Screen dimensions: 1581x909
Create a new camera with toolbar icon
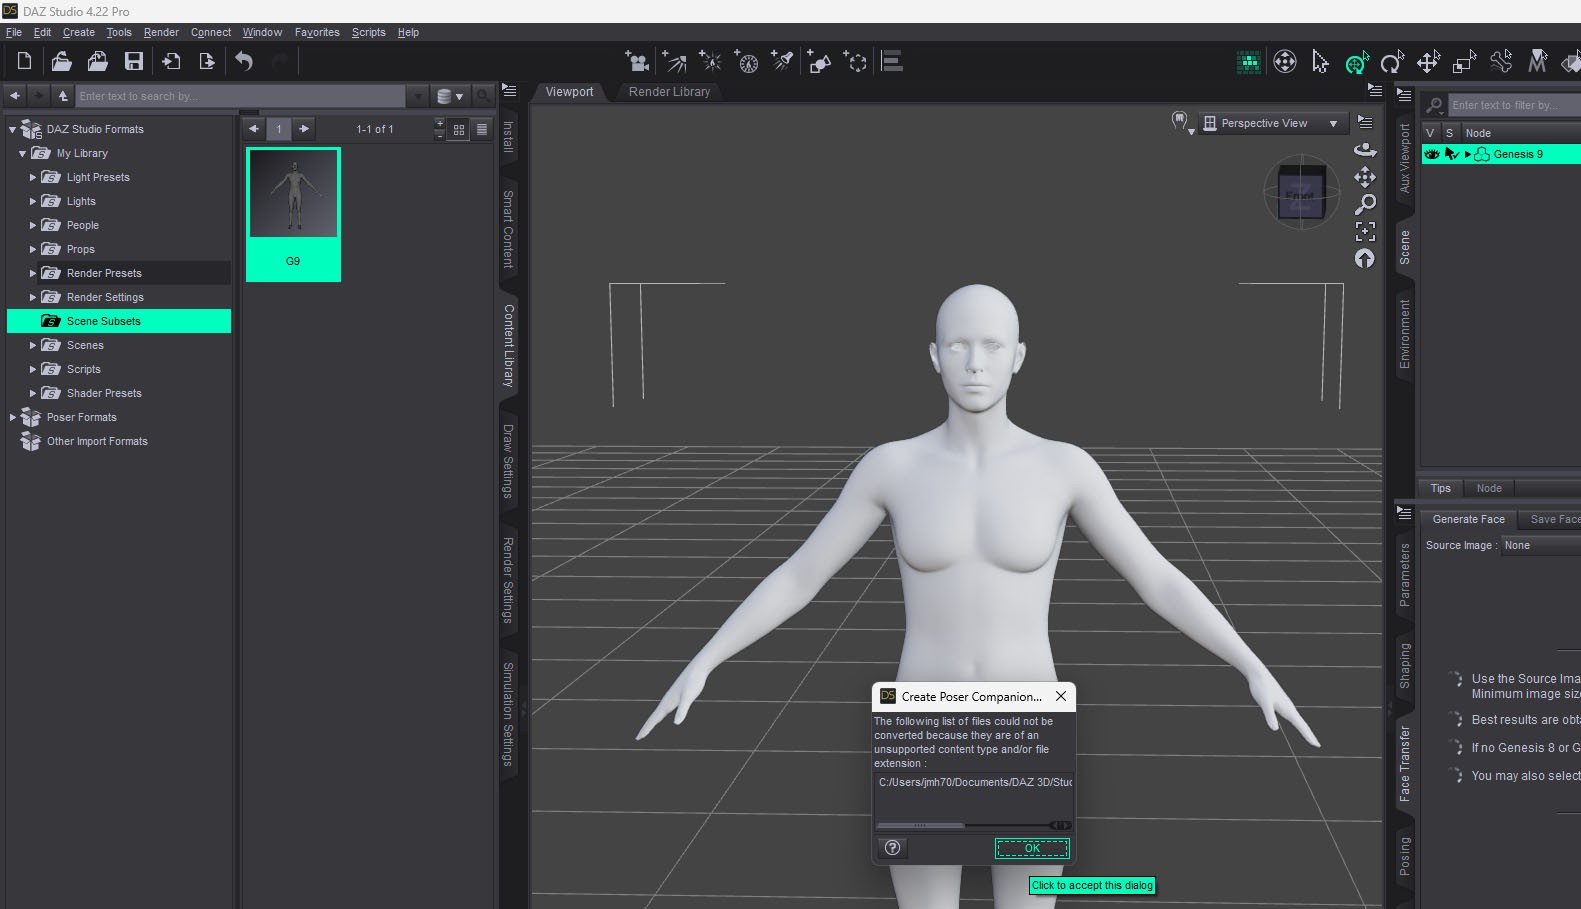pos(637,62)
